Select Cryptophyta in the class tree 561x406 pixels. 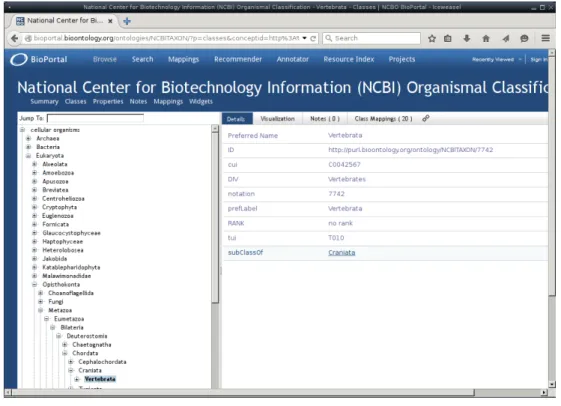[59, 207]
